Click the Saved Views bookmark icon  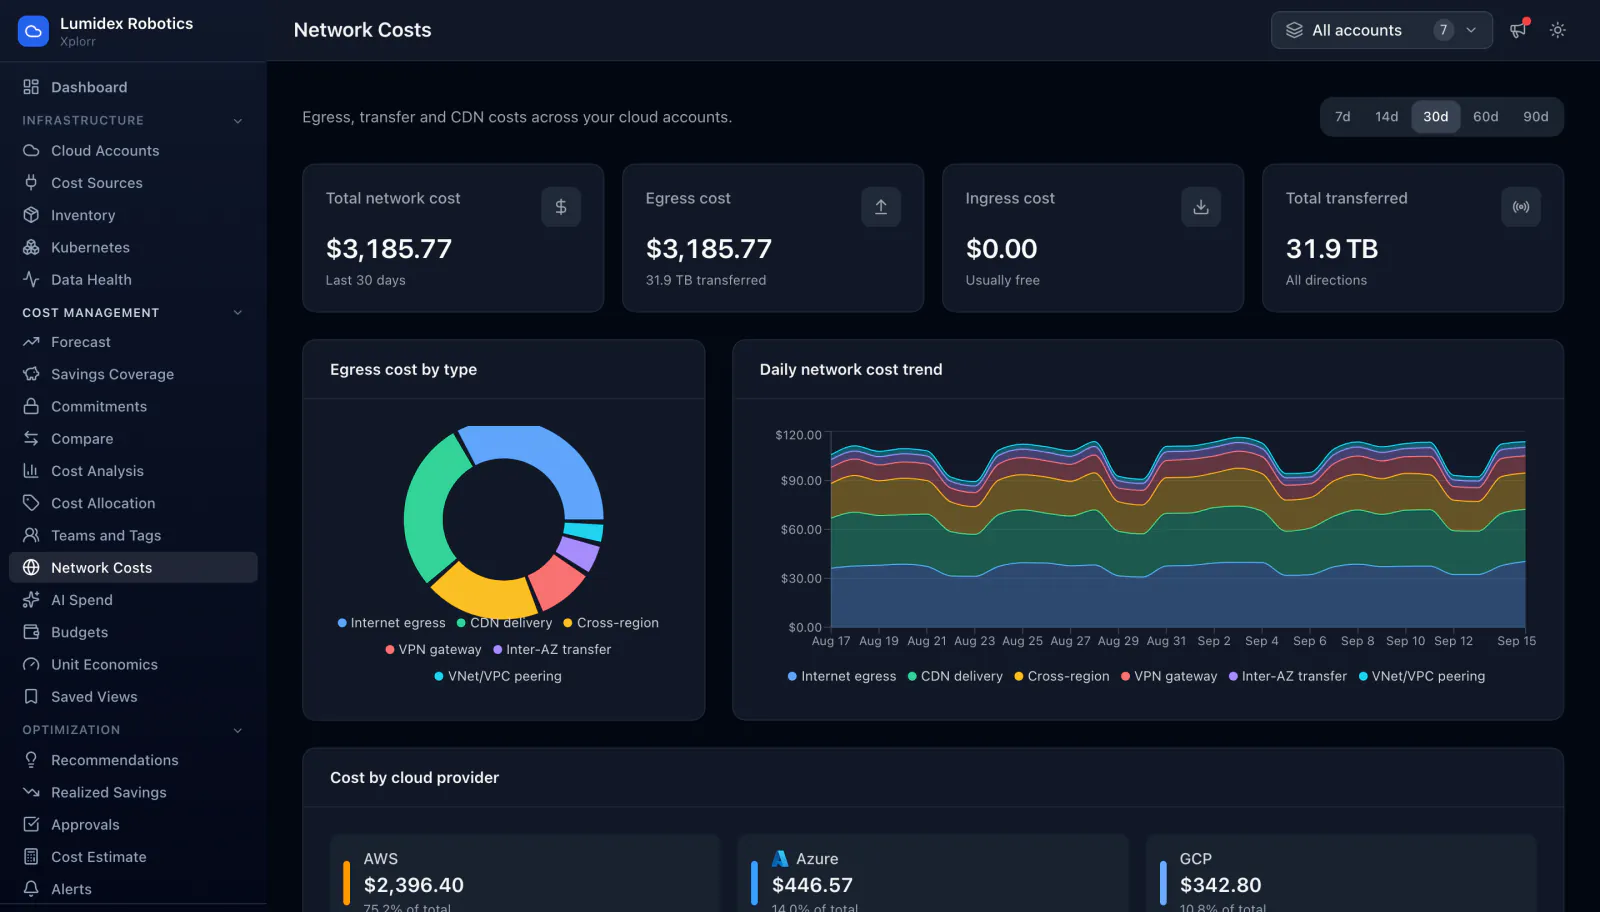(31, 697)
